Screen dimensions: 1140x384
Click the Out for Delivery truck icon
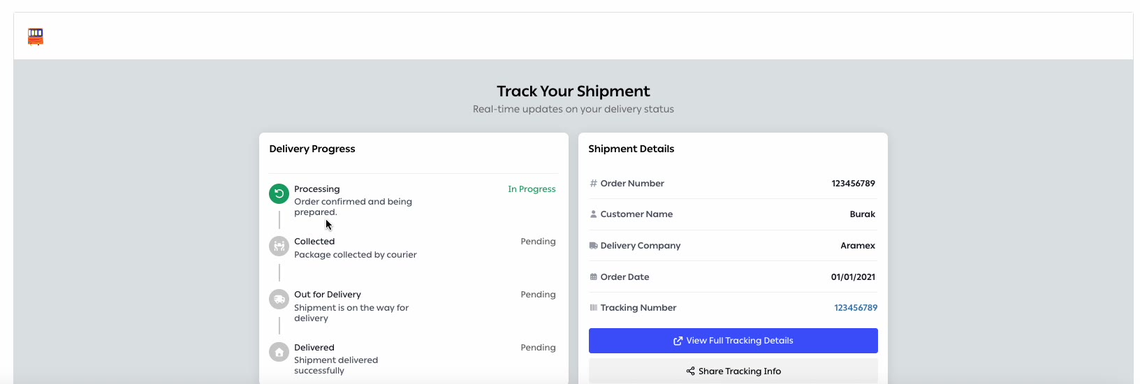(x=279, y=299)
